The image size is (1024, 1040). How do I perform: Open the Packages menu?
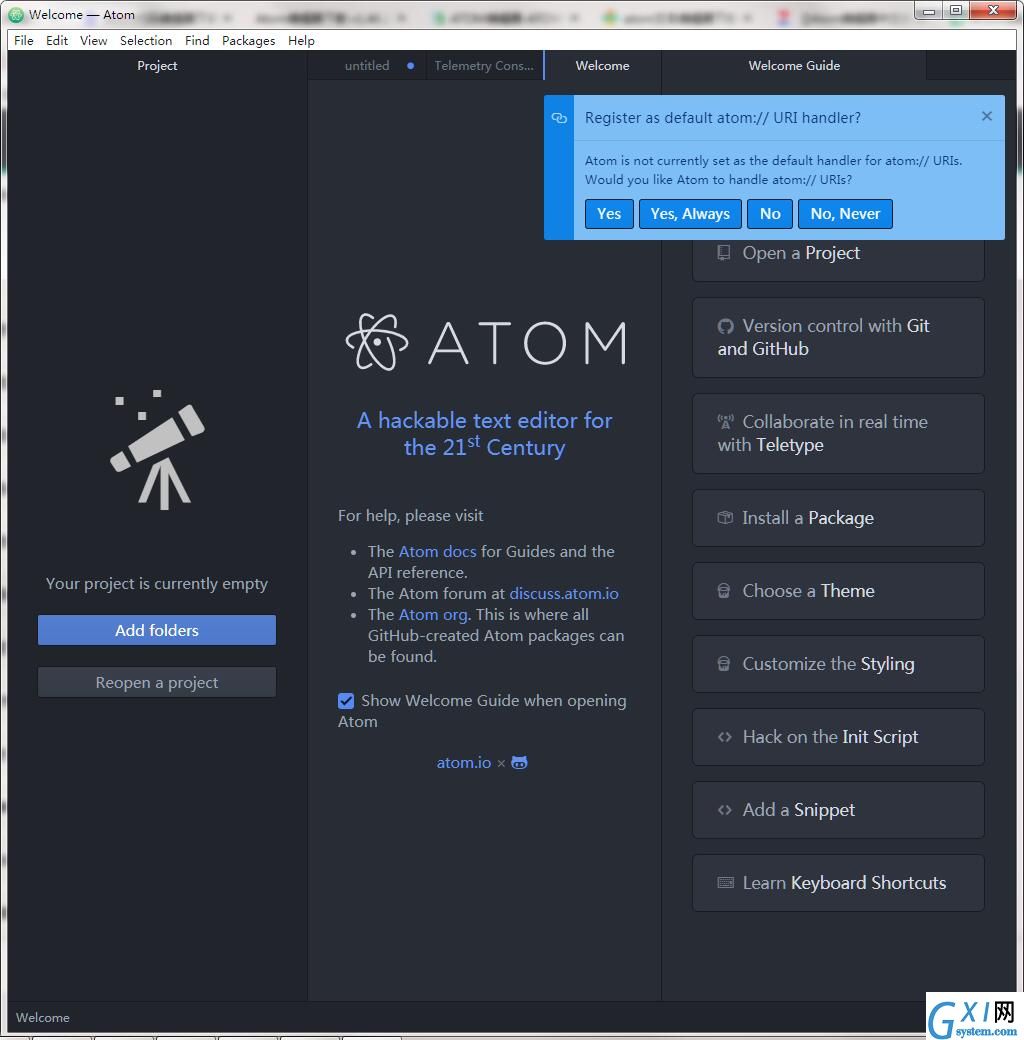click(x=249, y=40)
